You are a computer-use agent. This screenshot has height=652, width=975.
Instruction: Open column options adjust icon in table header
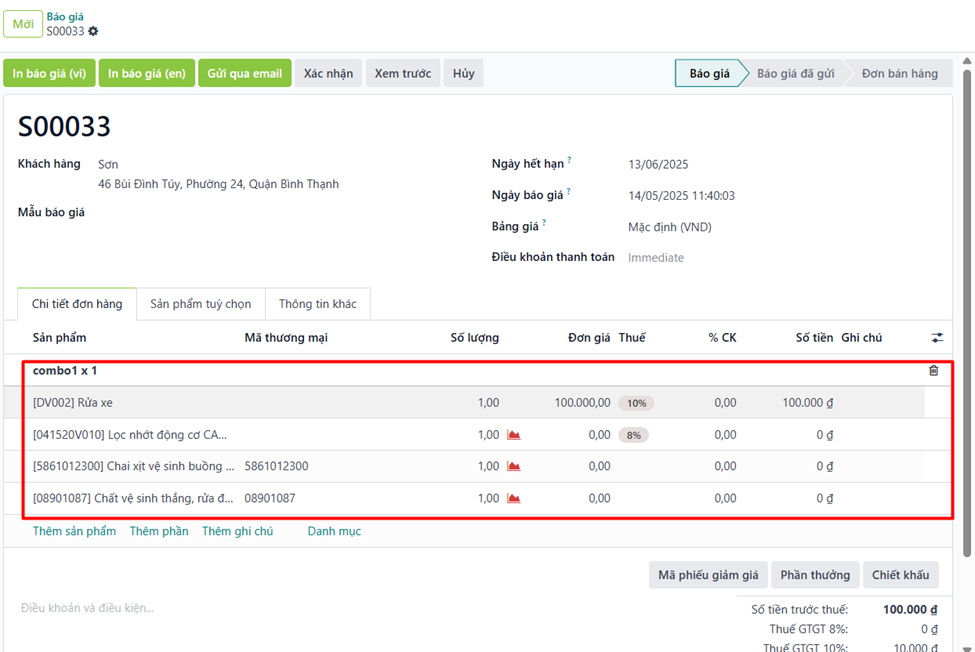[x=937, y=337]
